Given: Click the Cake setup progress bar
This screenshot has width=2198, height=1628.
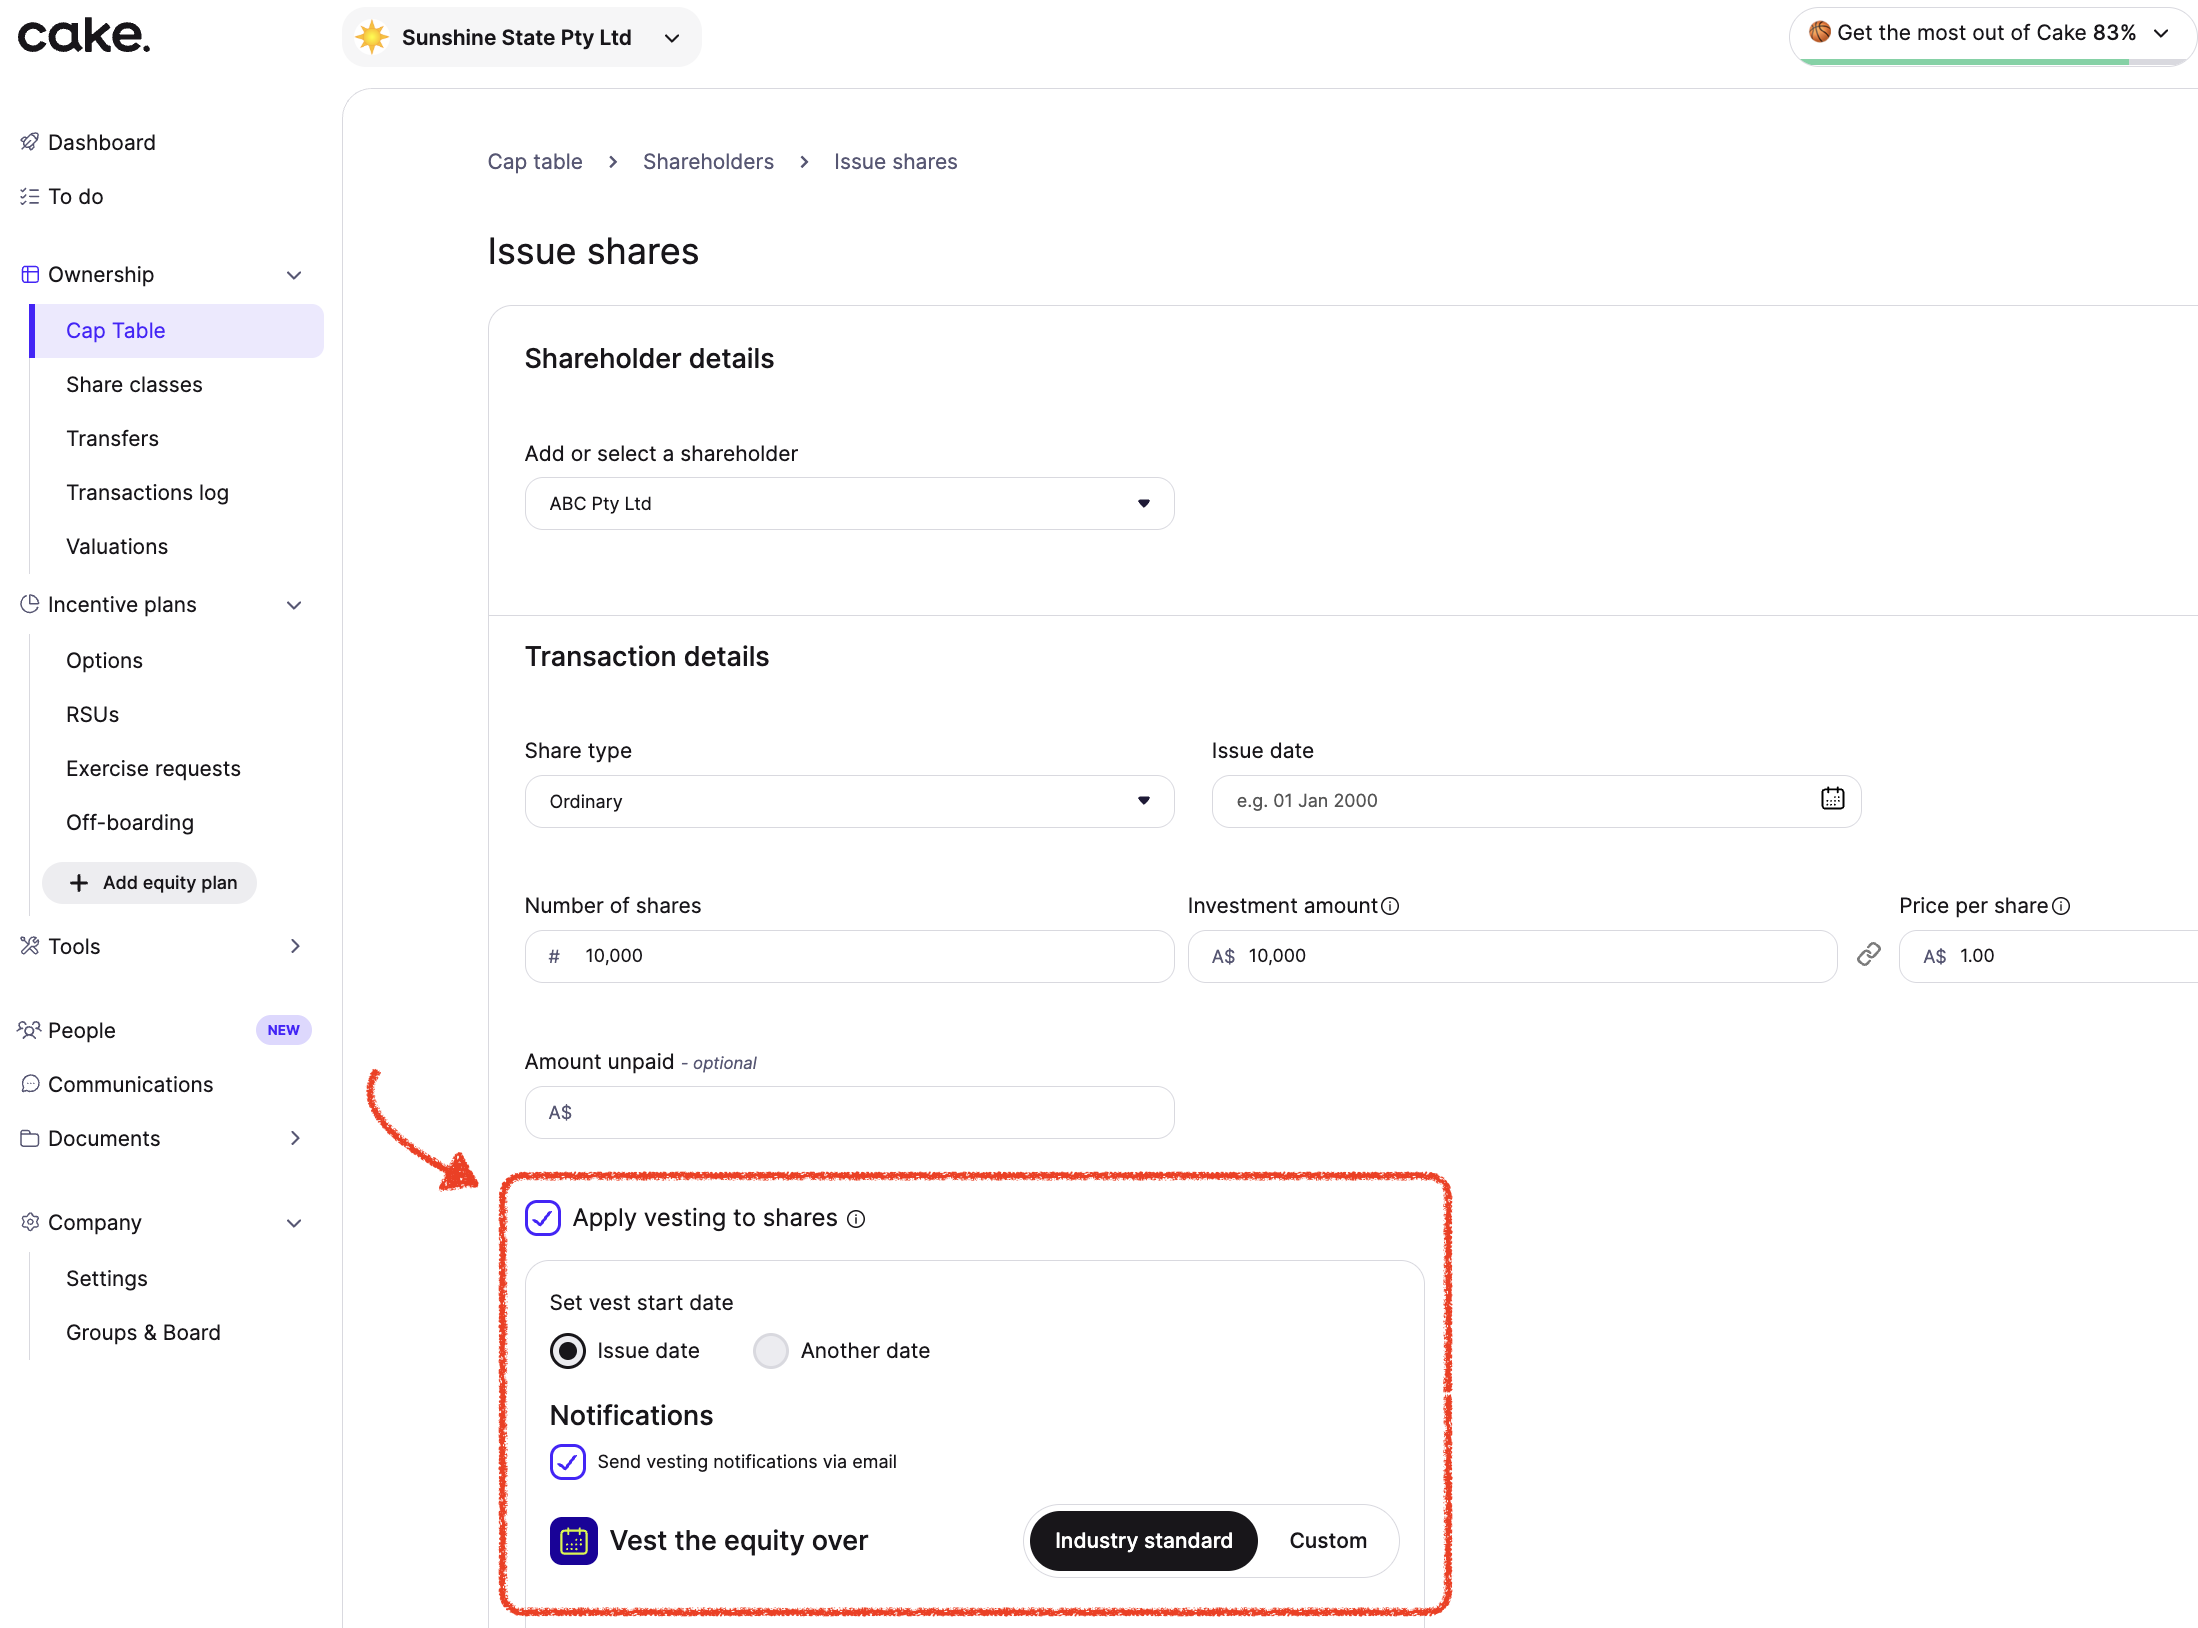Looking at the screenshot, I should point(1993,61).
